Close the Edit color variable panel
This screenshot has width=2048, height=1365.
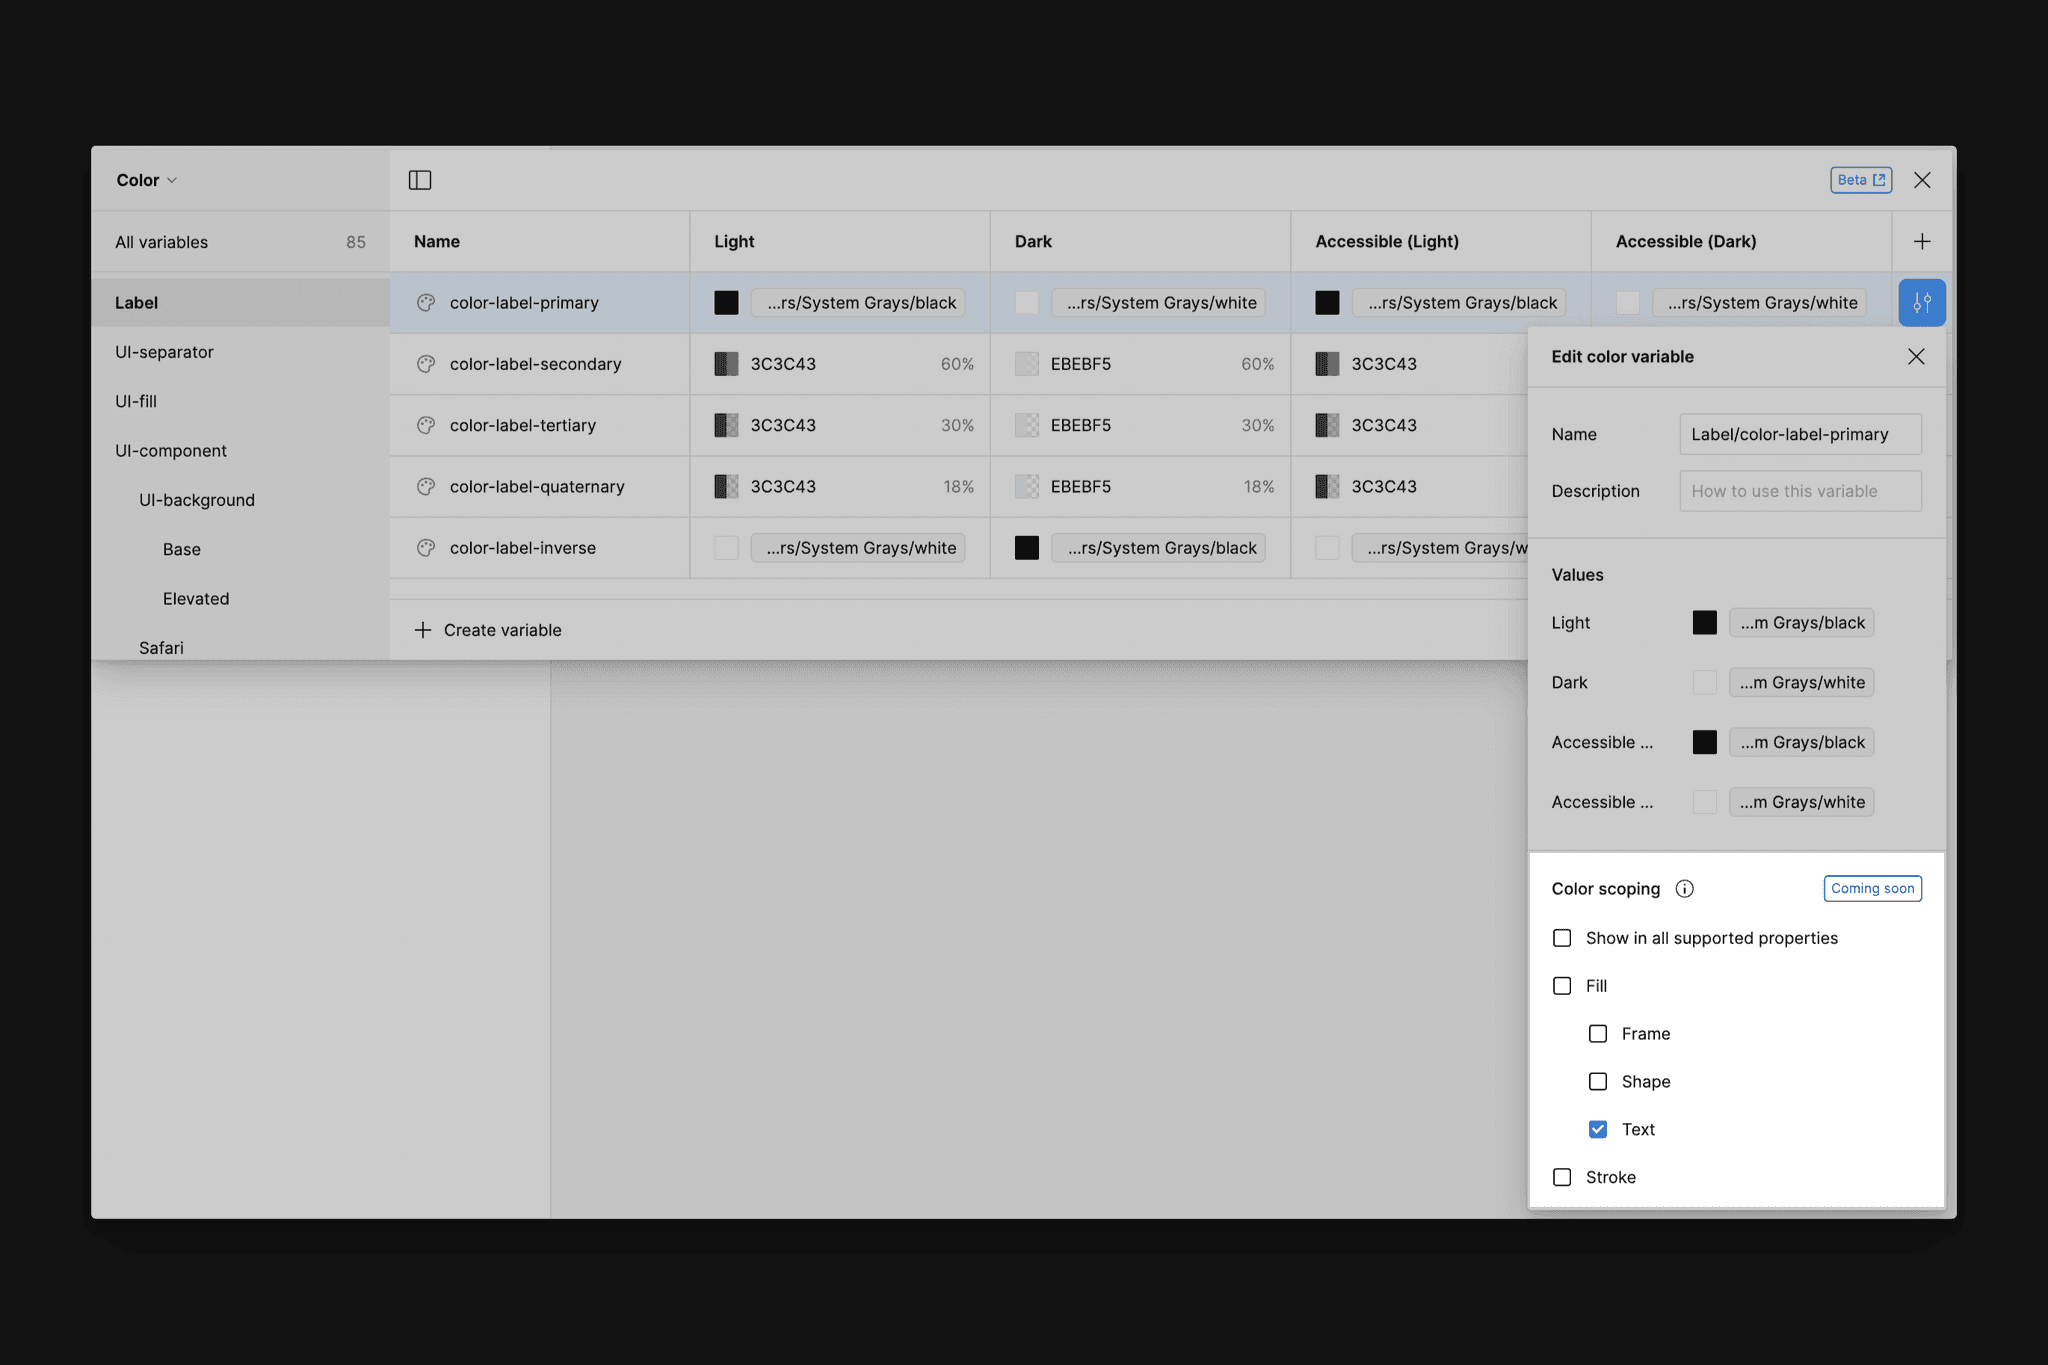[1915, 357]
